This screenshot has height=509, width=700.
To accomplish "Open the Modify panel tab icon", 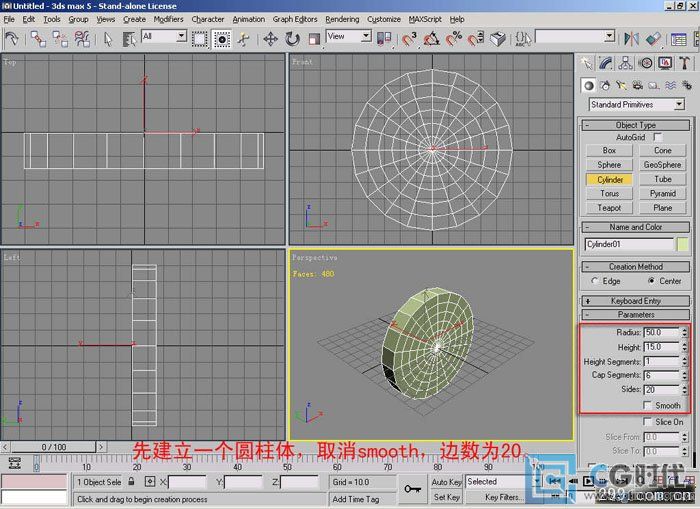I will (606, 63).
